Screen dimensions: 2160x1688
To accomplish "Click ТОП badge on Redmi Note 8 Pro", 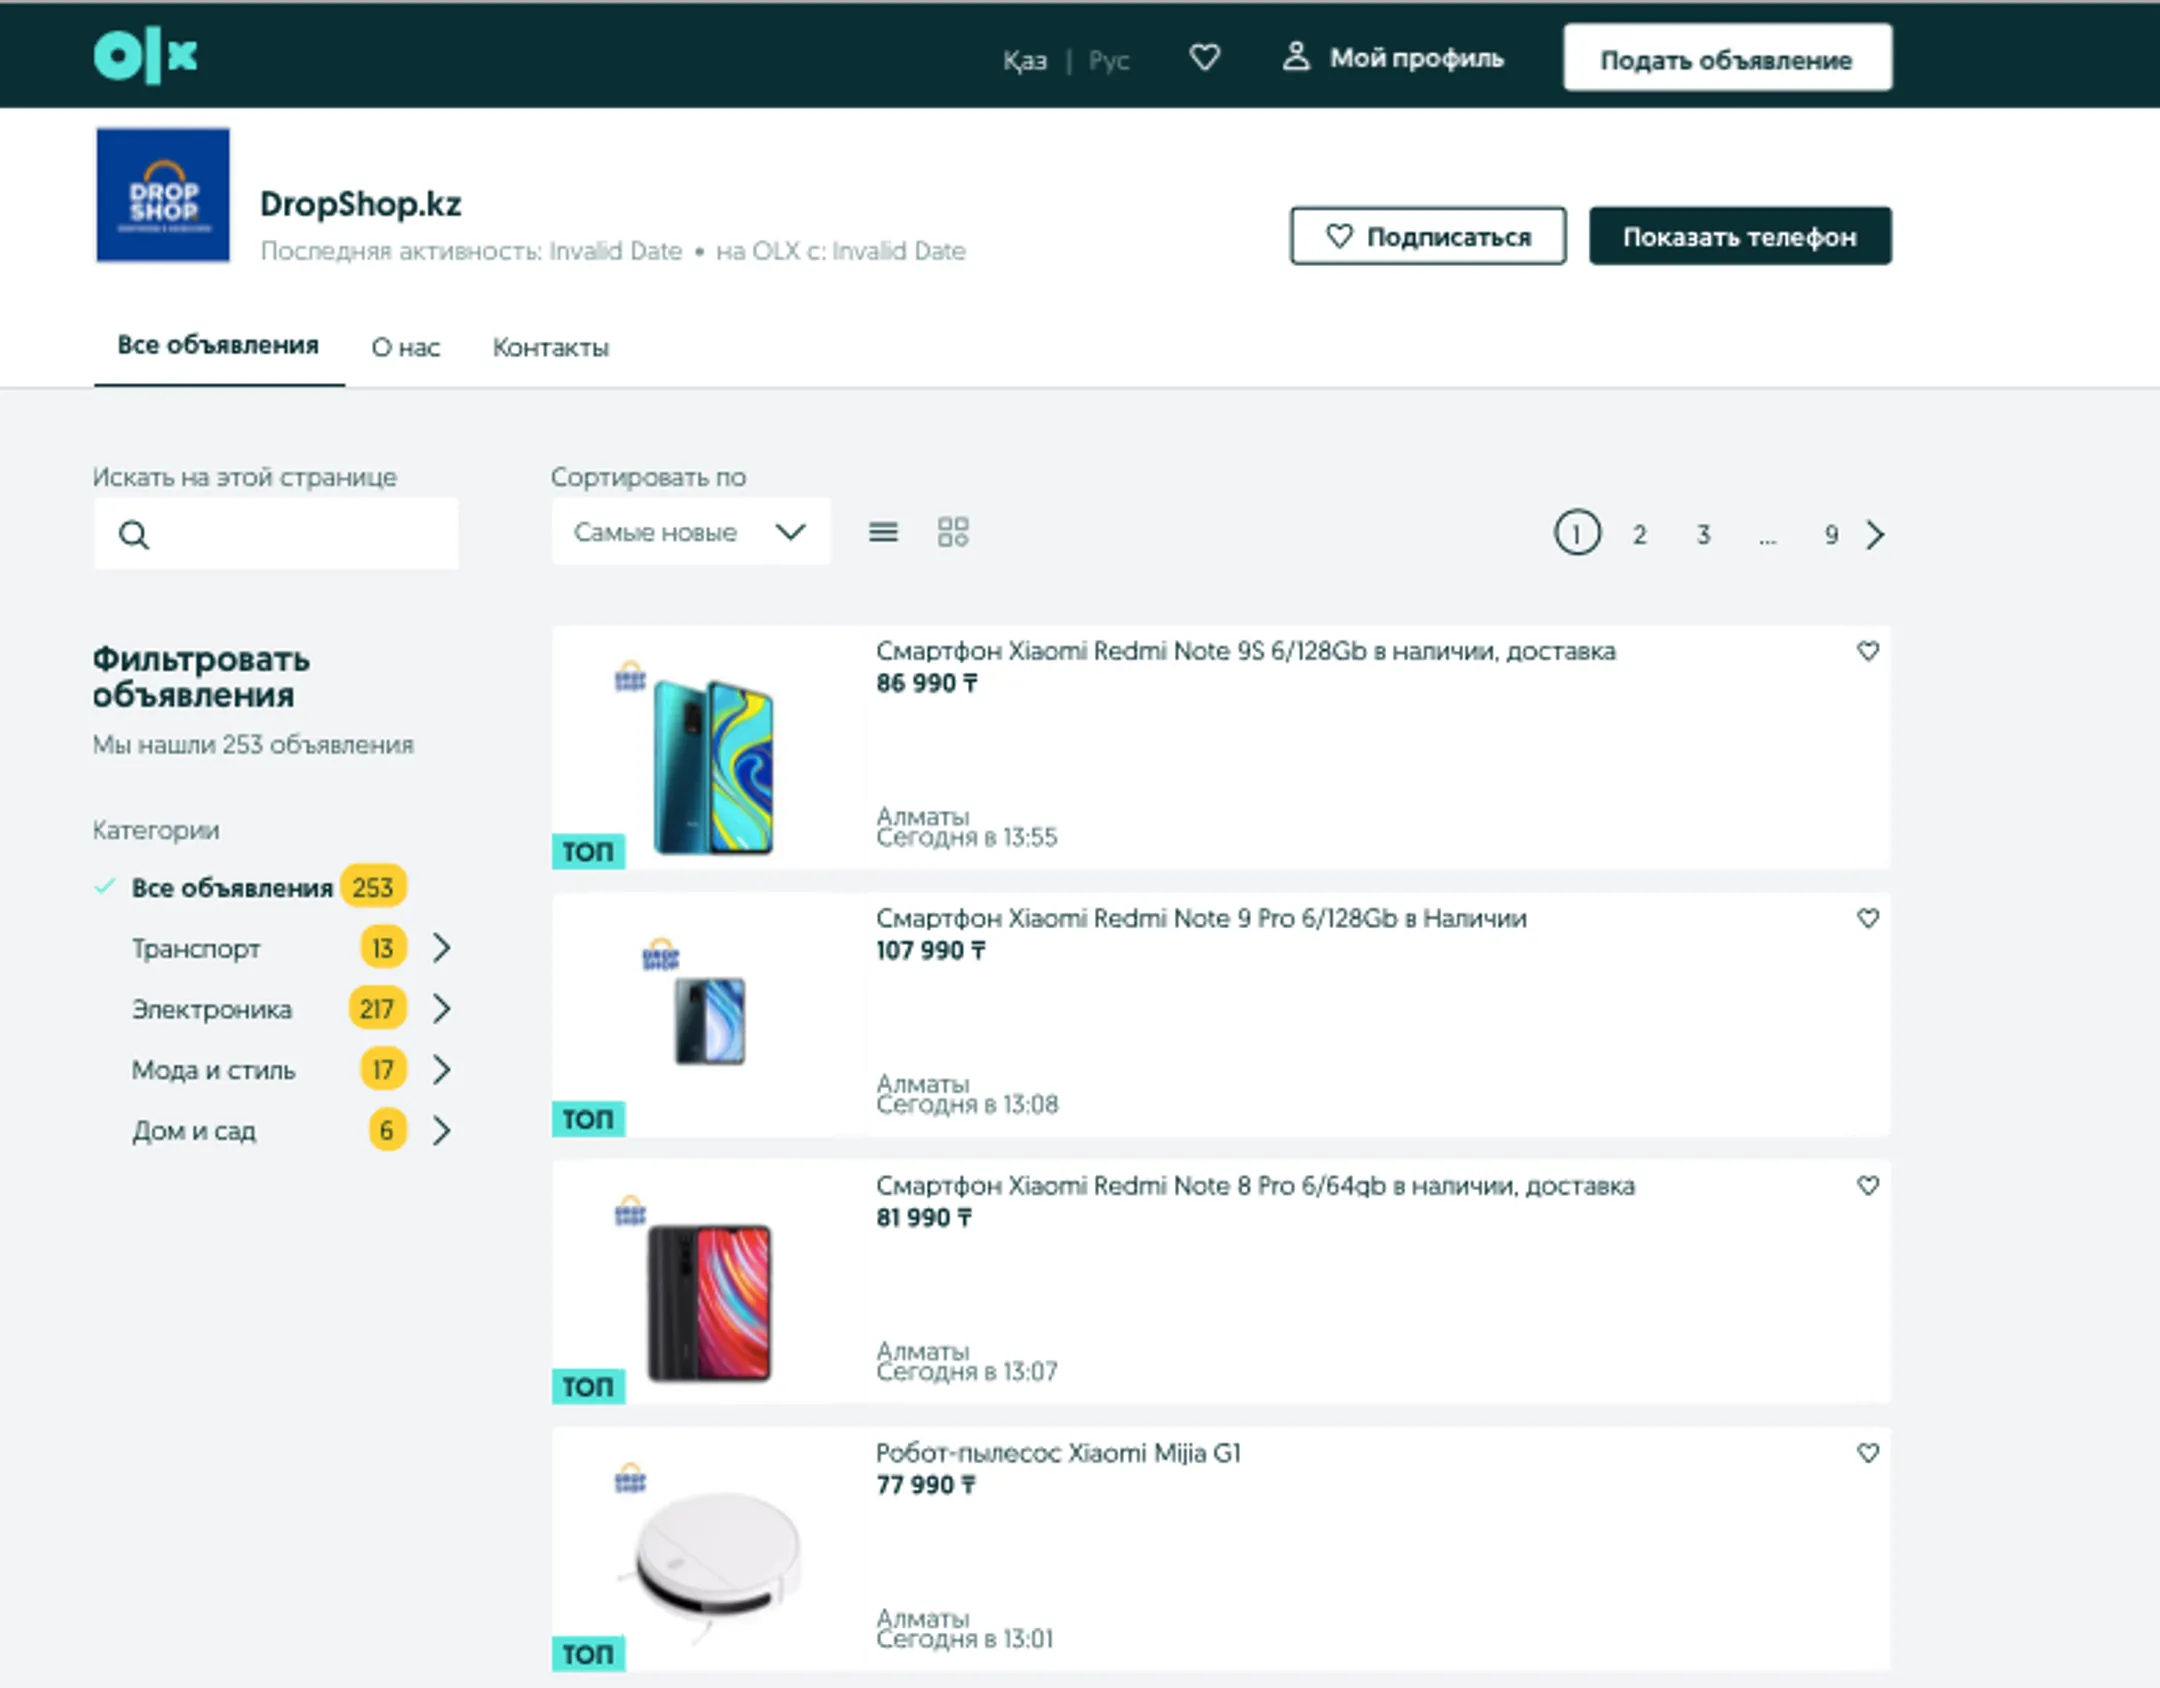I will 588,1386.
